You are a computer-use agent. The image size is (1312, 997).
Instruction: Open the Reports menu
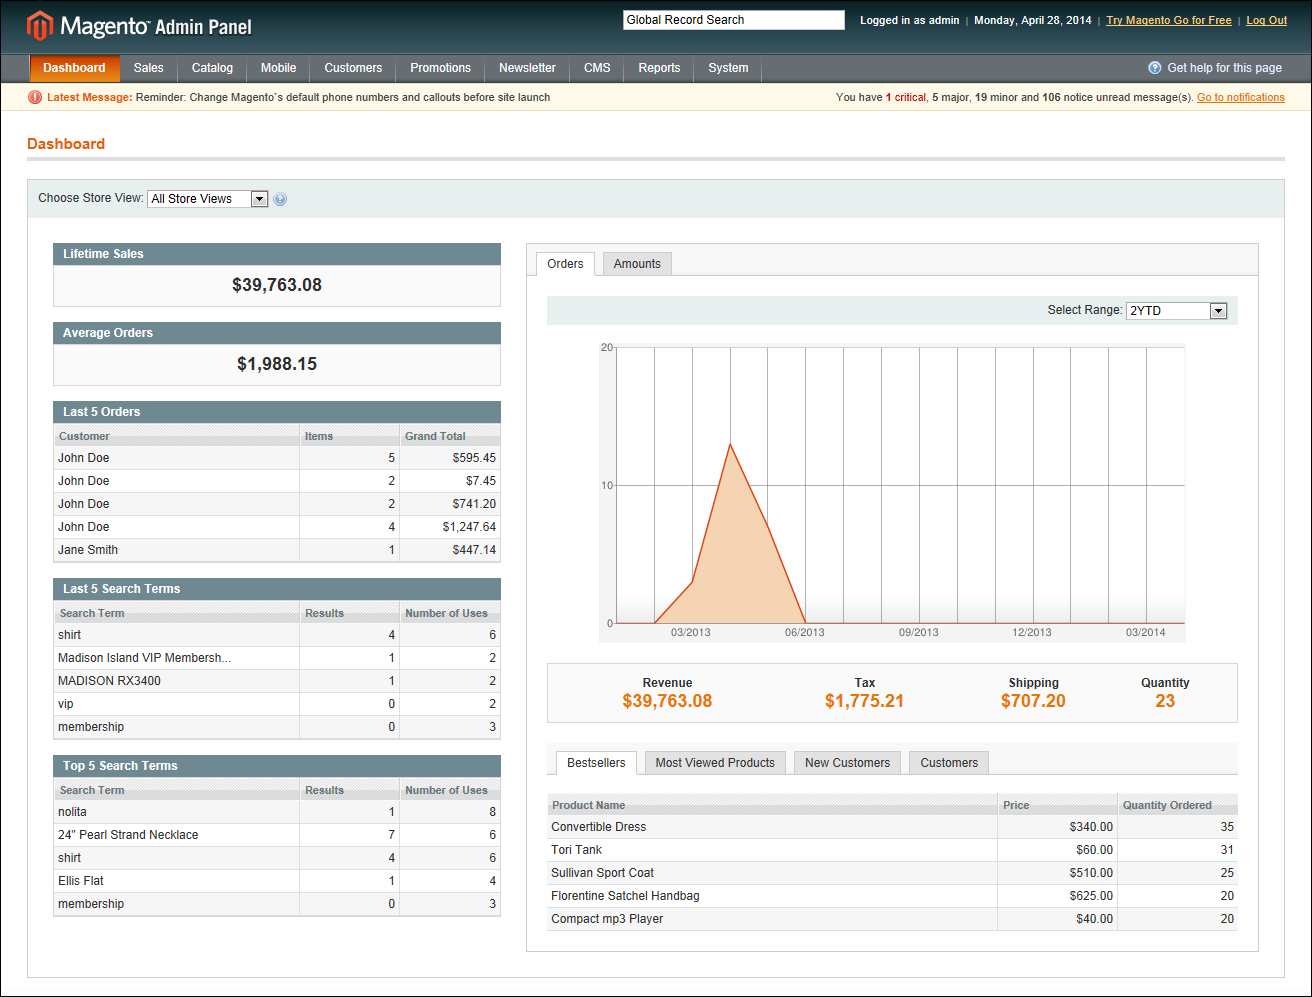659,68
